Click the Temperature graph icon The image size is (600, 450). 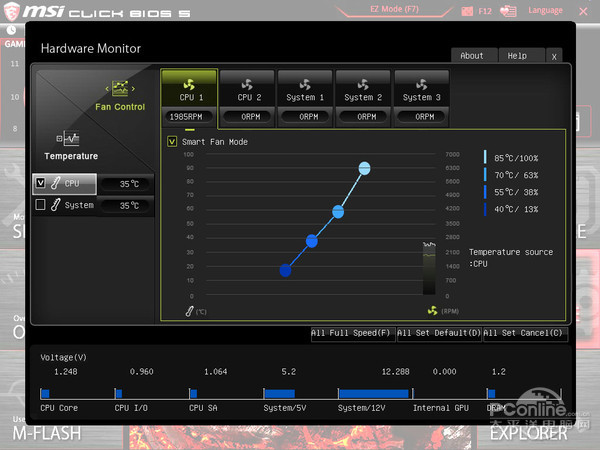[x=68, y=139]
